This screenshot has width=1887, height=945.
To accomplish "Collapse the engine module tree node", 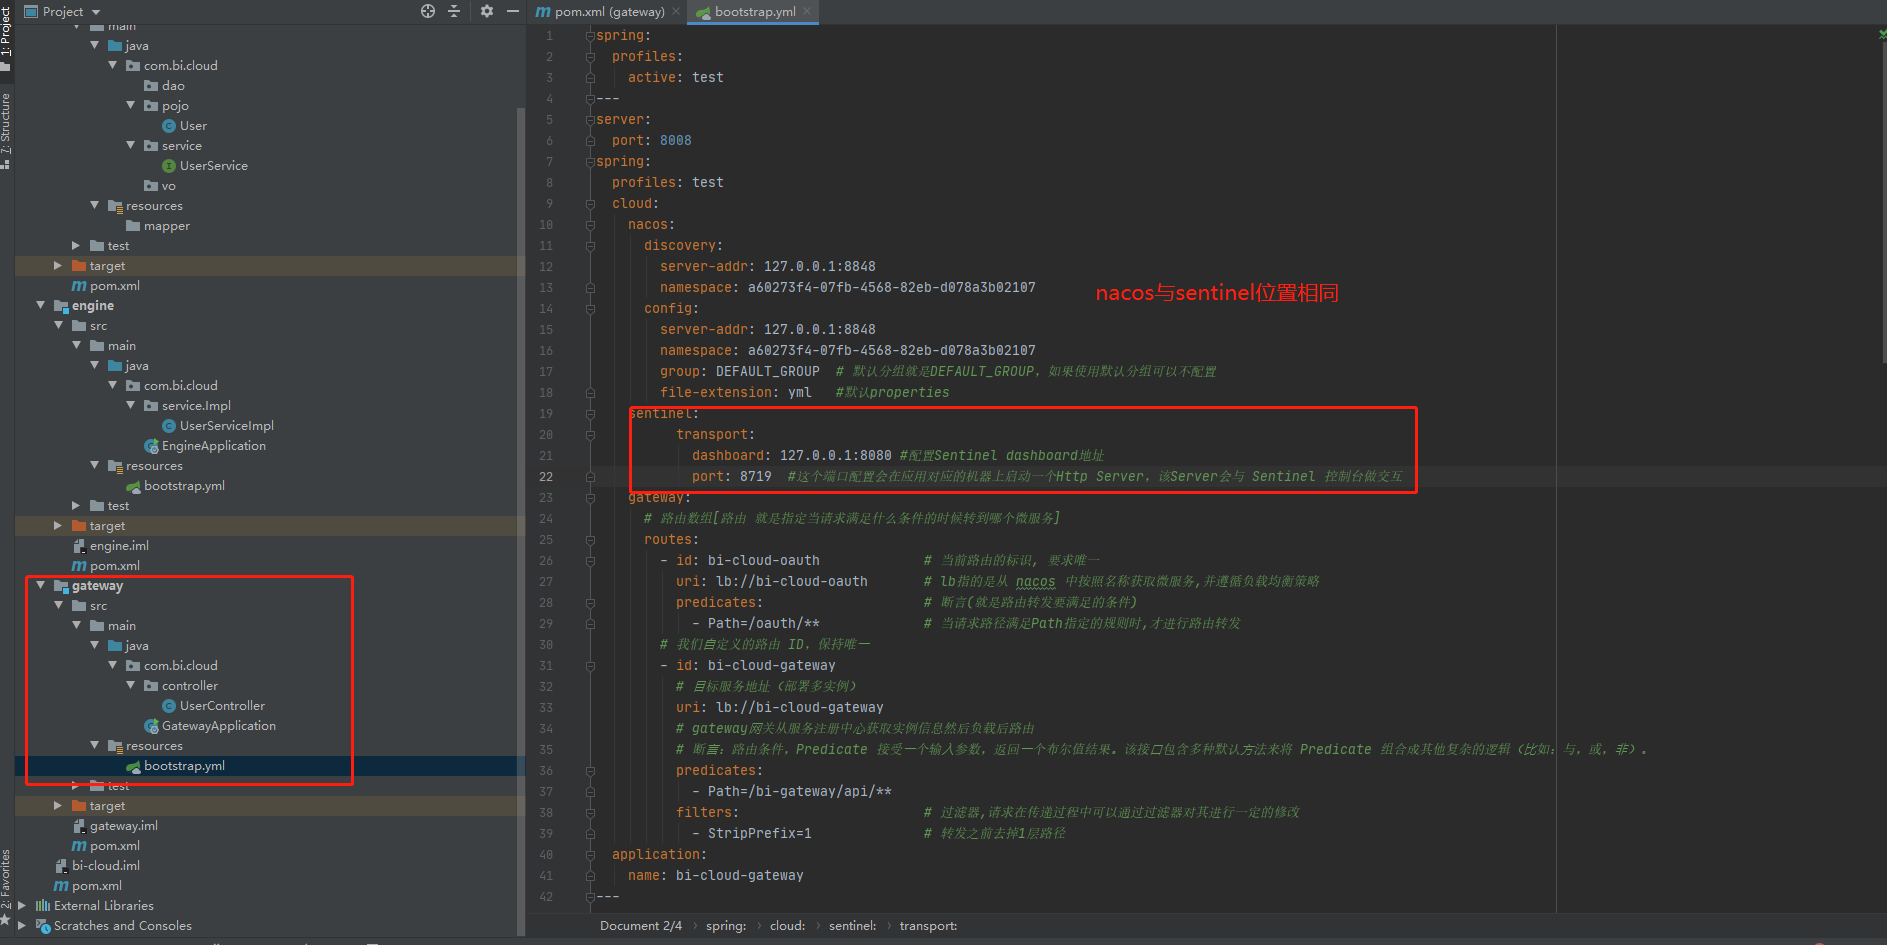I will click(40, 305).
